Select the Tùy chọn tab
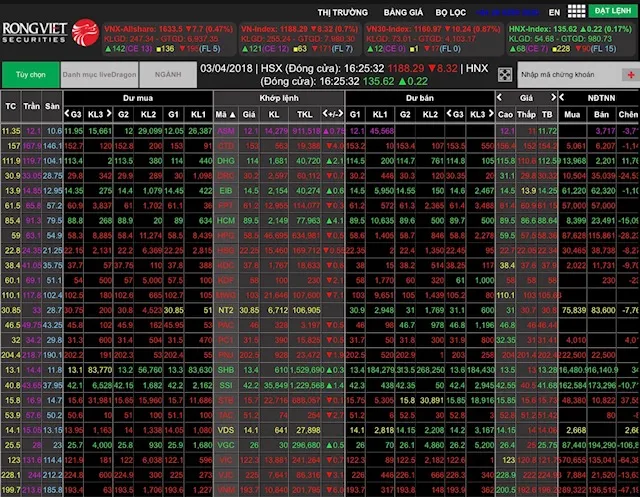This screenshot has height=497, width=640. (29, 74)
